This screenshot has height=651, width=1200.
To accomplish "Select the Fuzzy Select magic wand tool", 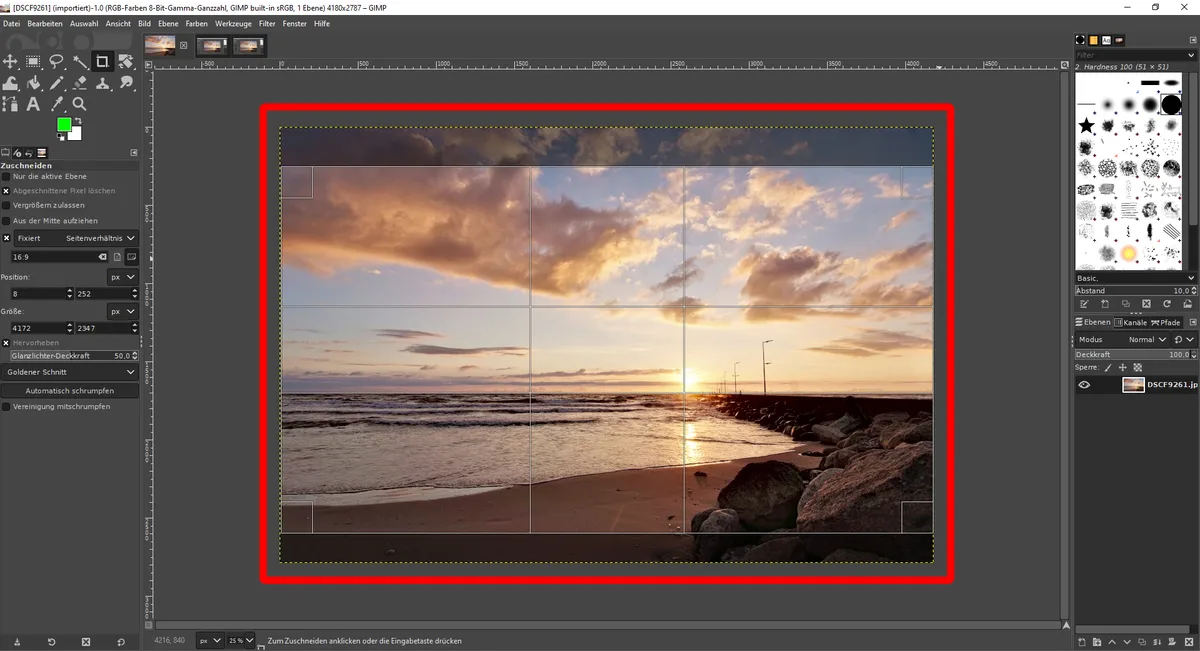I will pyautogui.click(x=79, y=62).
